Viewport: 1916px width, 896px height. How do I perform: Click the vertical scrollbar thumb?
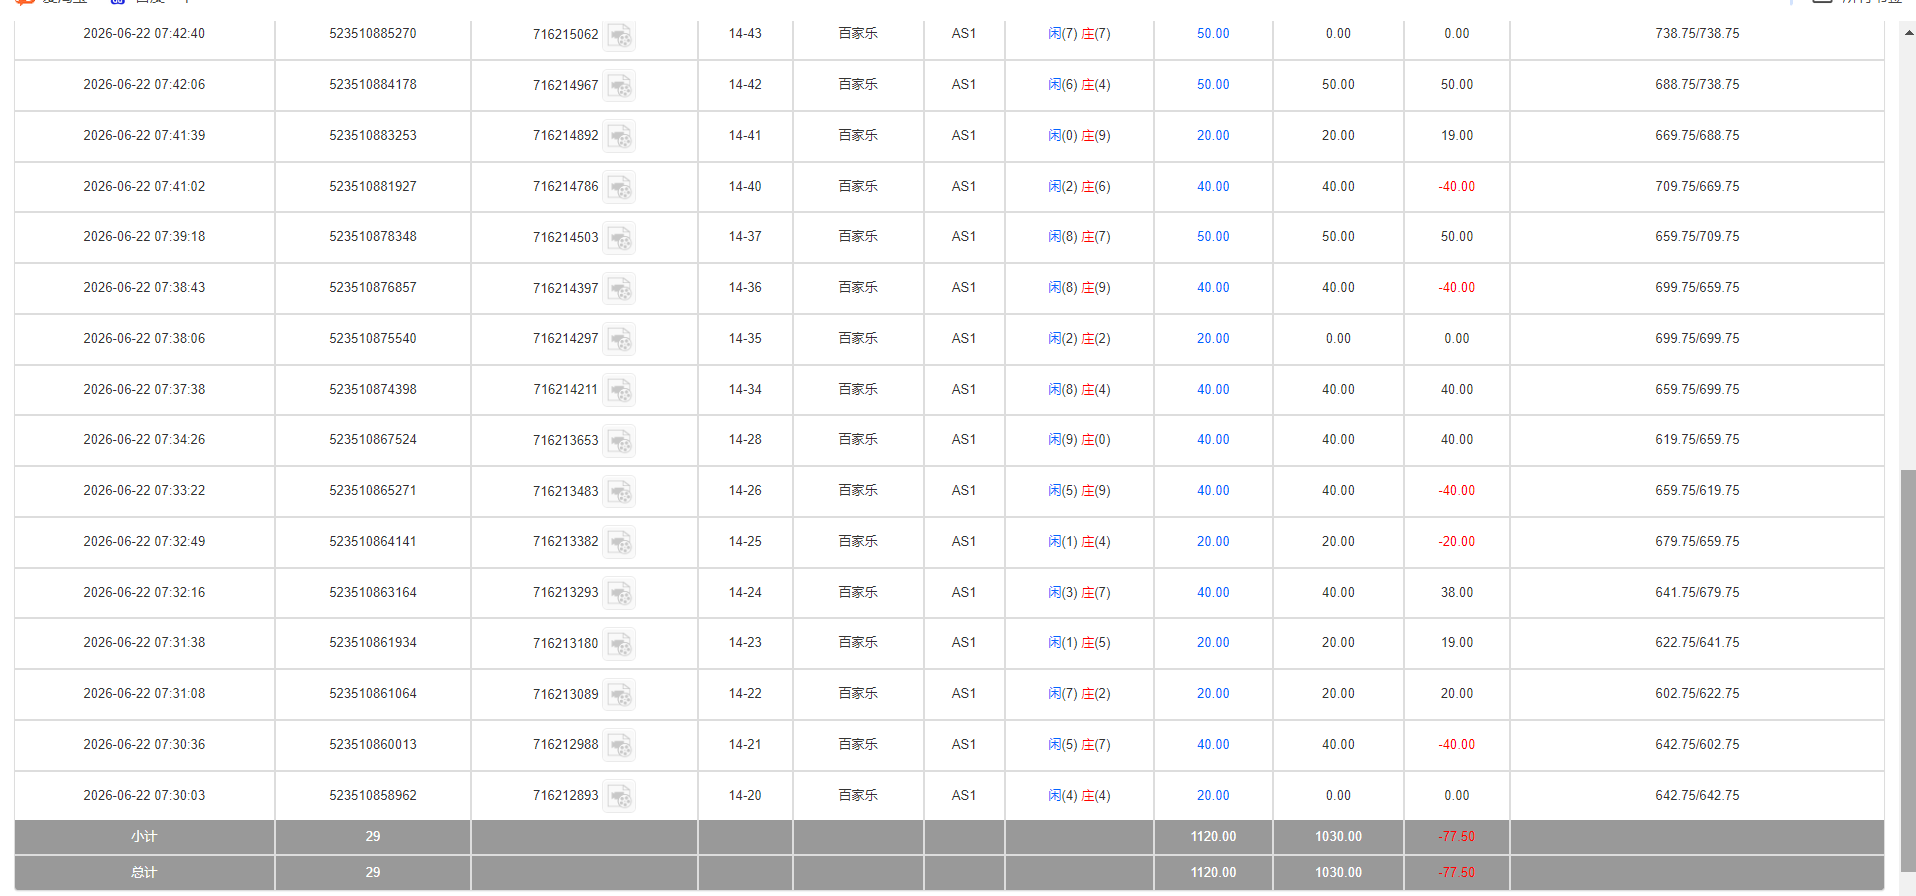pyautogui.click(x=1908, y=670)
